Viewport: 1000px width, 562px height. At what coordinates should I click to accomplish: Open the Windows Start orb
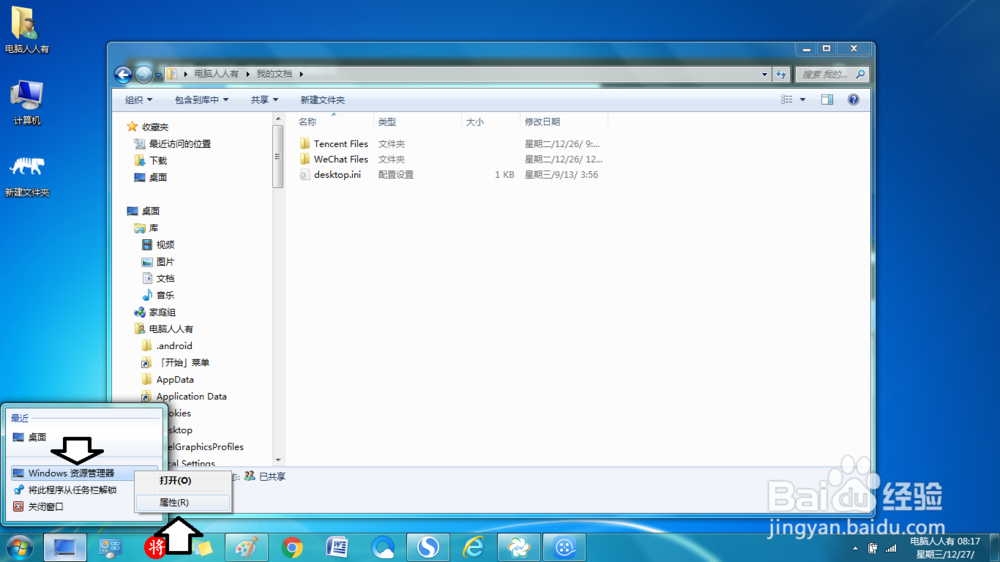pos(19,547)
